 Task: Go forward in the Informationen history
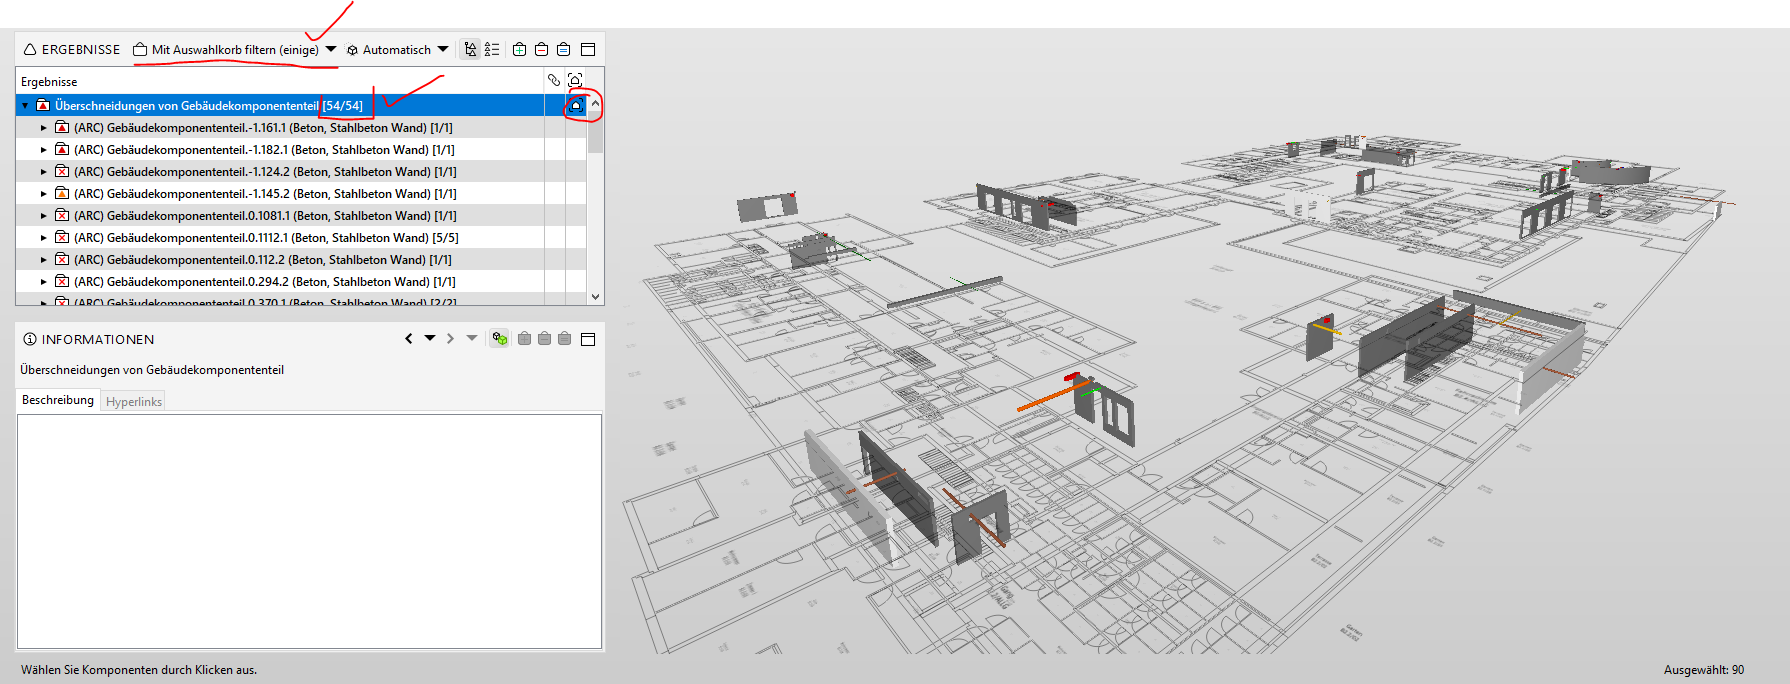(450, 339)
